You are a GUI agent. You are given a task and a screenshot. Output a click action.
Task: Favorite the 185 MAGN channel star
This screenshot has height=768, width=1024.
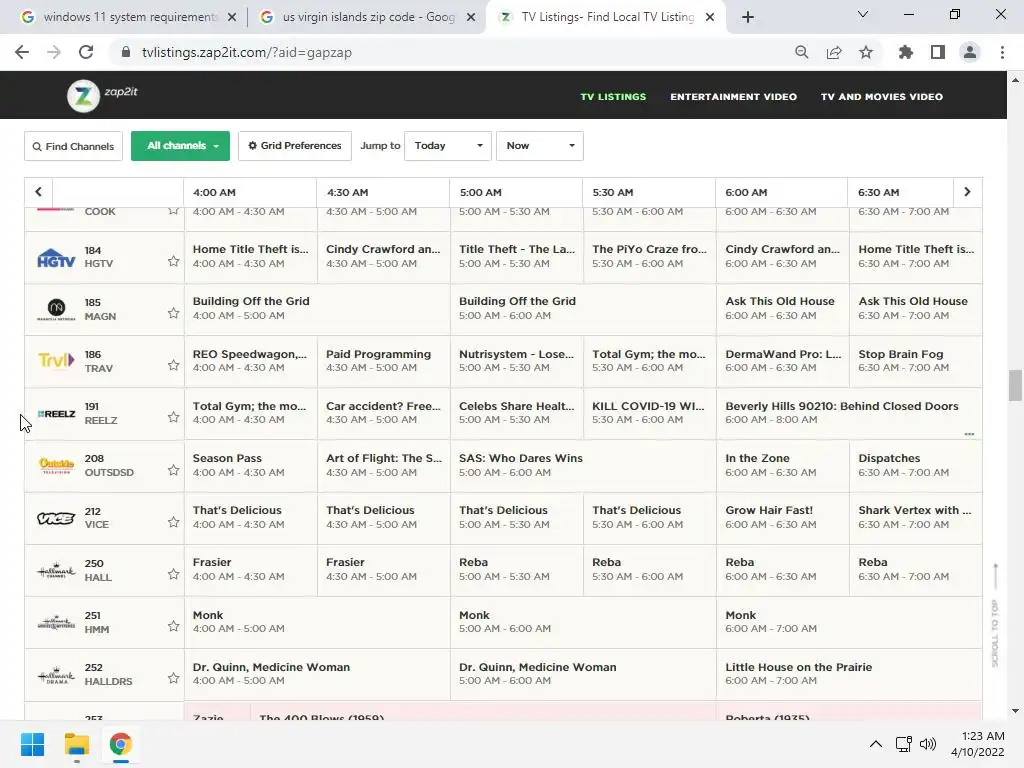pos(173,313)
